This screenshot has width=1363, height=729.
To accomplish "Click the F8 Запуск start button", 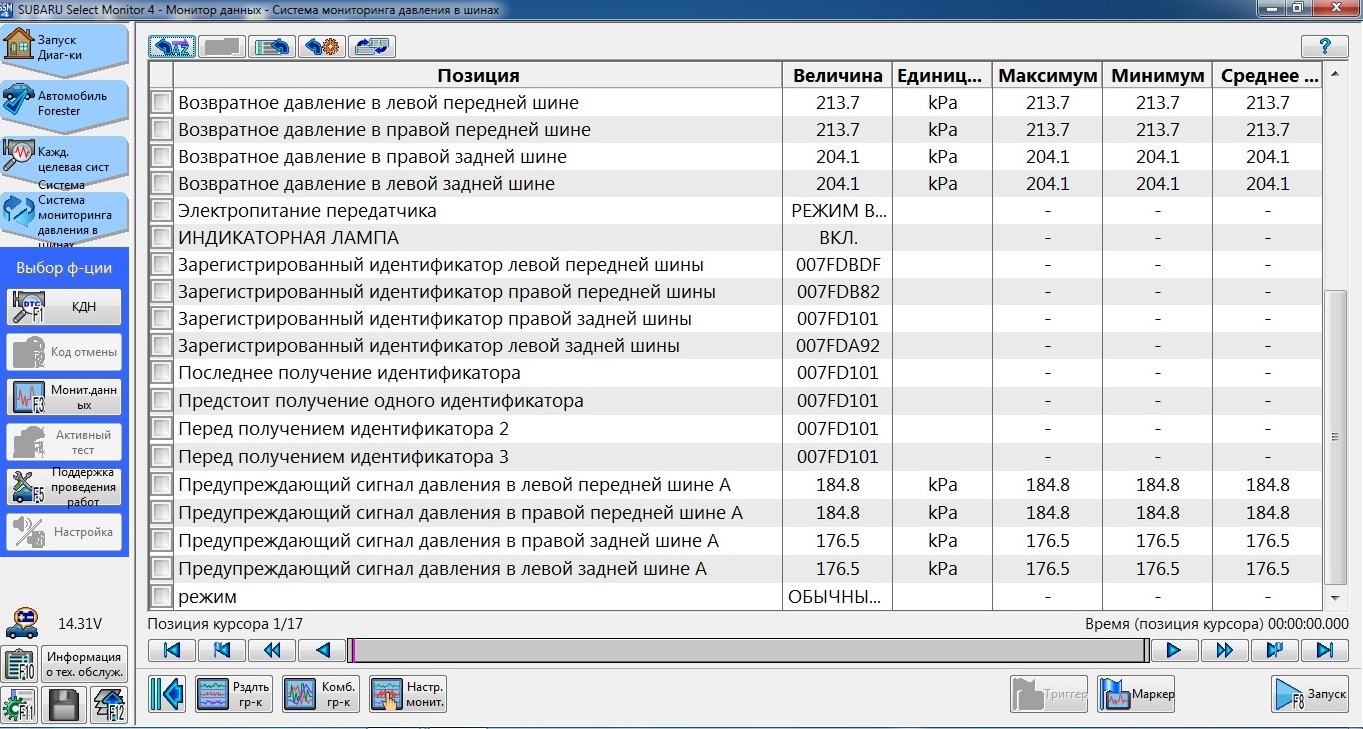I will click(1310, 694).
